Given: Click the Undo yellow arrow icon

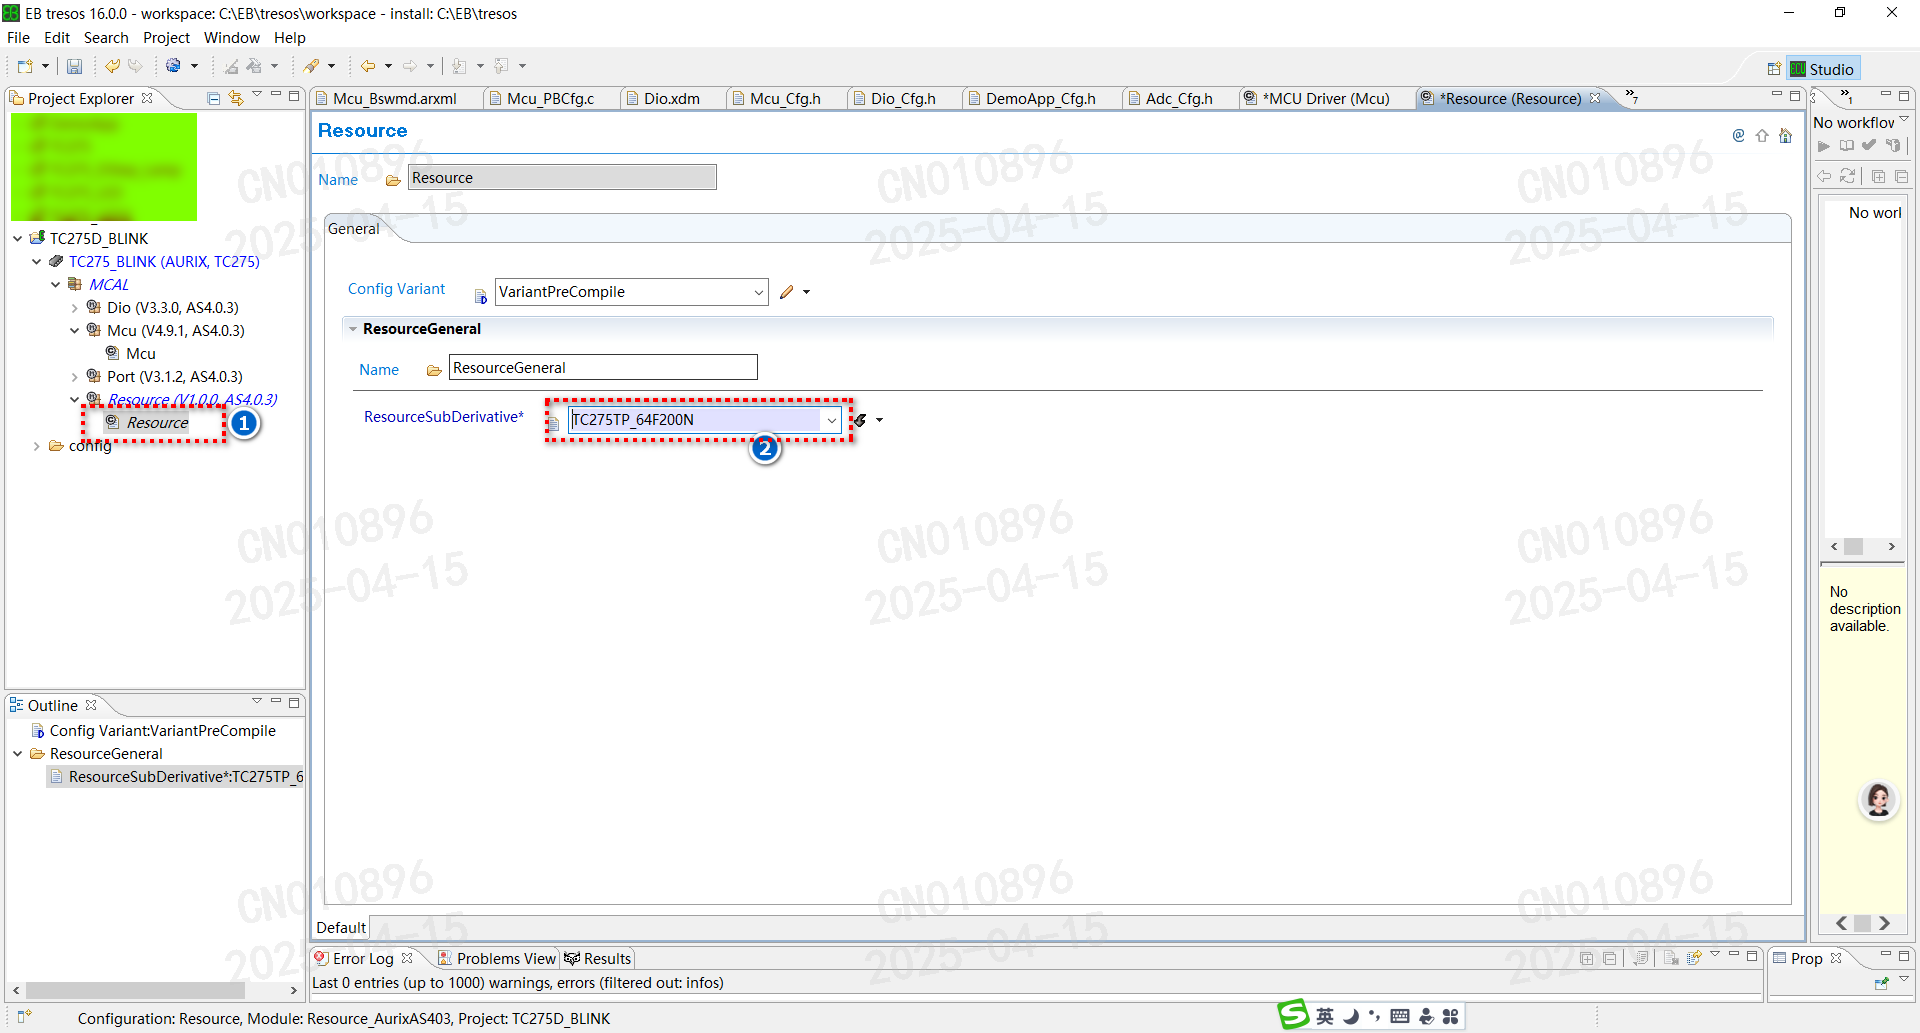Looking at the screenshot, I should coord(112,66).
